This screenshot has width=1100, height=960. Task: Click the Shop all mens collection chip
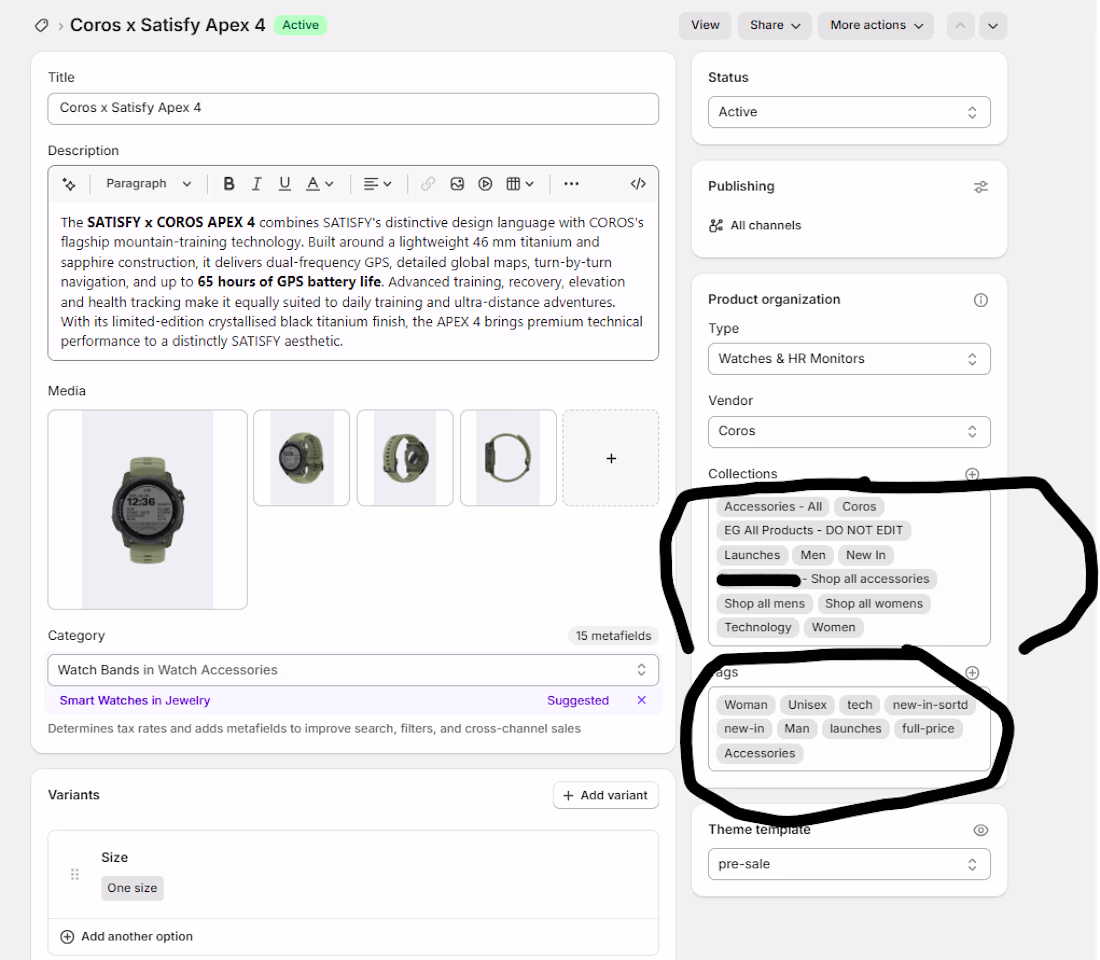(765, 604)
